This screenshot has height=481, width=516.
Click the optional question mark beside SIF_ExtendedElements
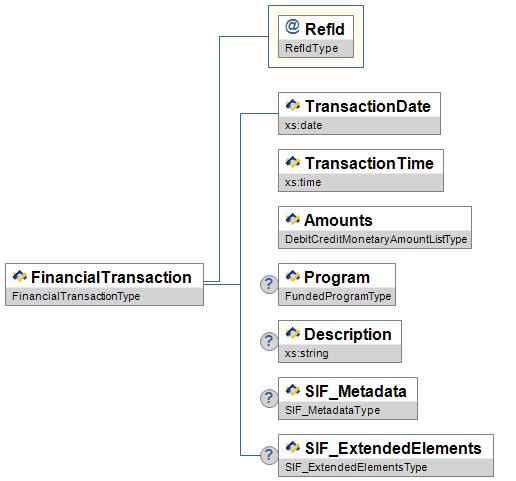pos(269,455)
